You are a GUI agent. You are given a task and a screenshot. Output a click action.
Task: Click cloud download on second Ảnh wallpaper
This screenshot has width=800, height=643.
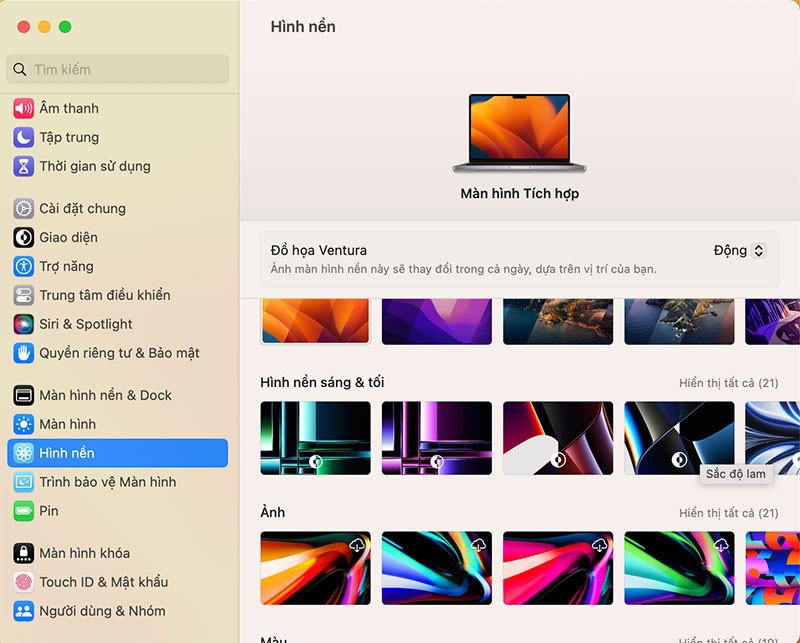point(479,545)
